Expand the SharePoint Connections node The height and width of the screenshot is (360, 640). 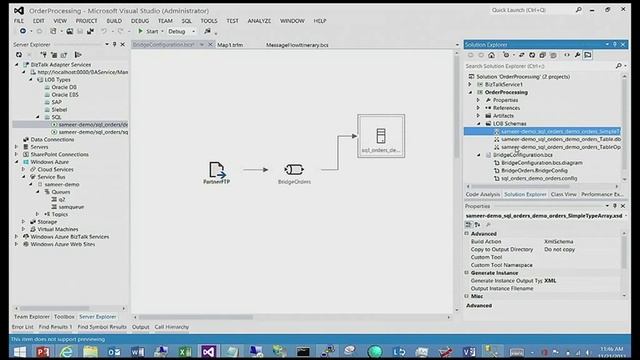(17, 154)
